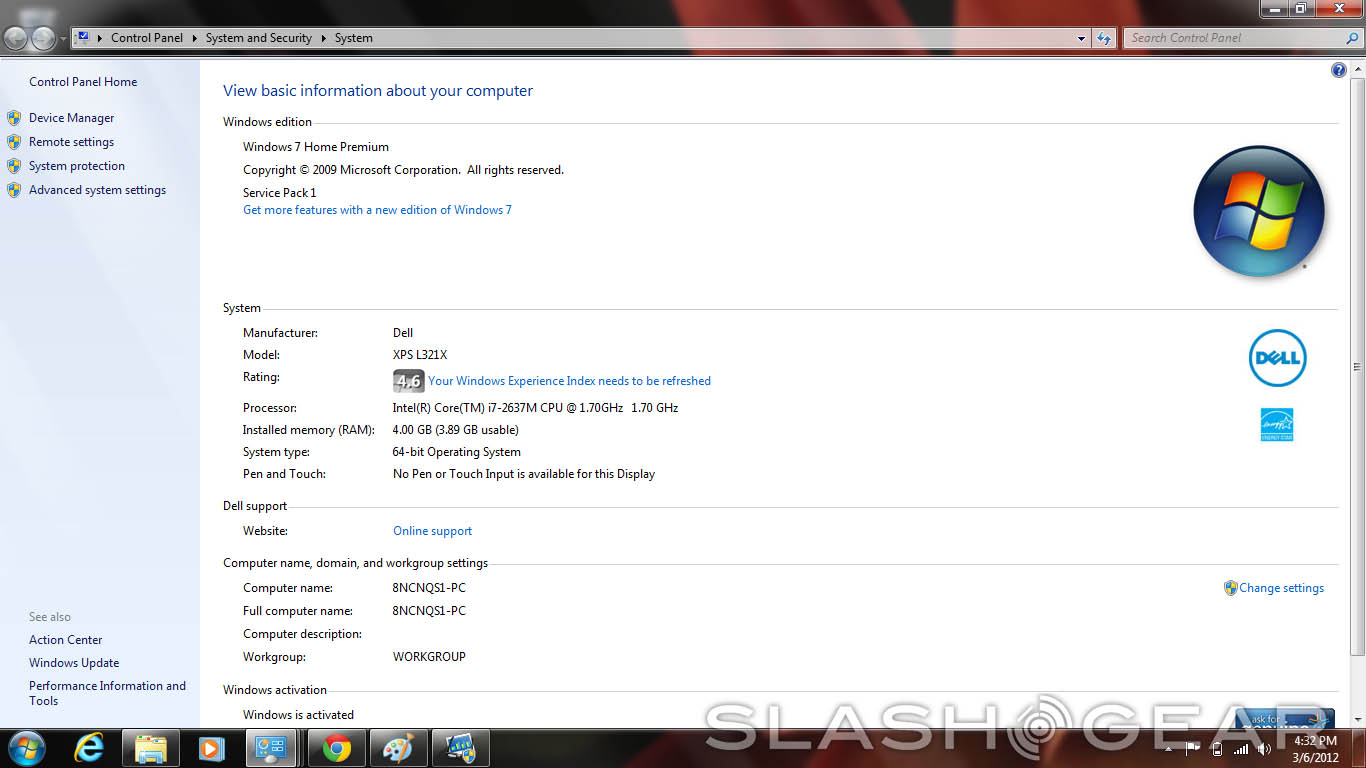Open the Online support link
The width and height of the screenshot is (1366, 768).
pyautogui.click(x=432, y=531)
